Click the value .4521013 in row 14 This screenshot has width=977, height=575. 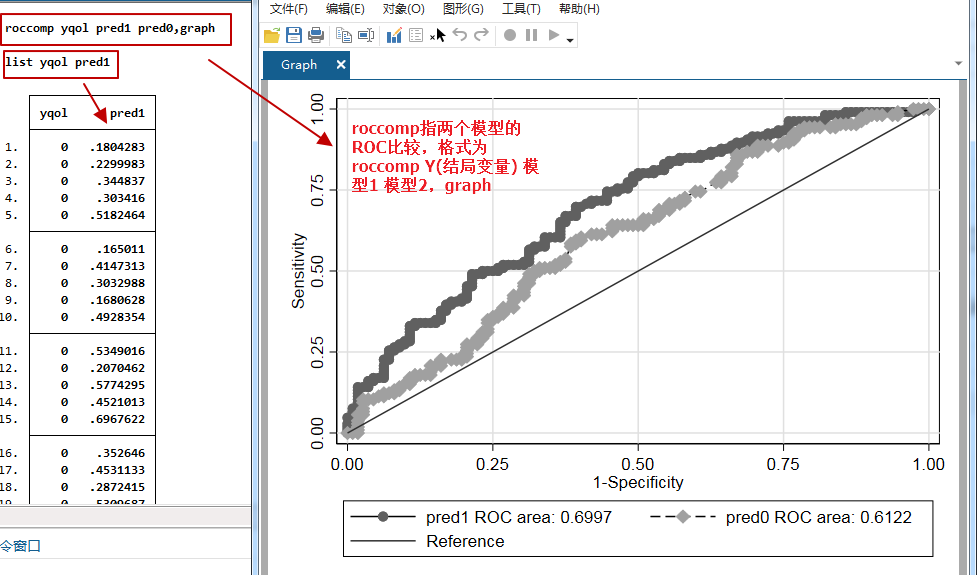pyautogui.click(x=117, y=402)
